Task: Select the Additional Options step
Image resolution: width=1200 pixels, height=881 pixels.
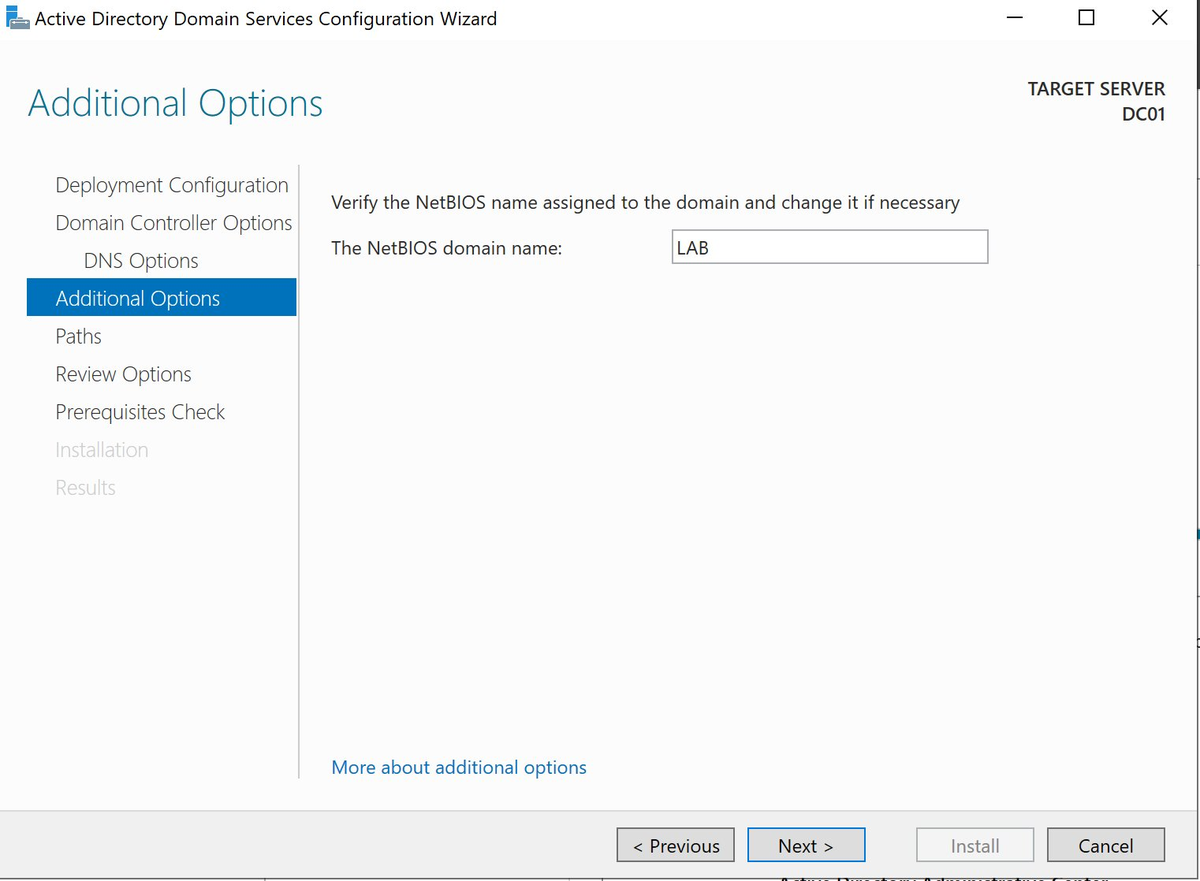Action: pos(137,298)
